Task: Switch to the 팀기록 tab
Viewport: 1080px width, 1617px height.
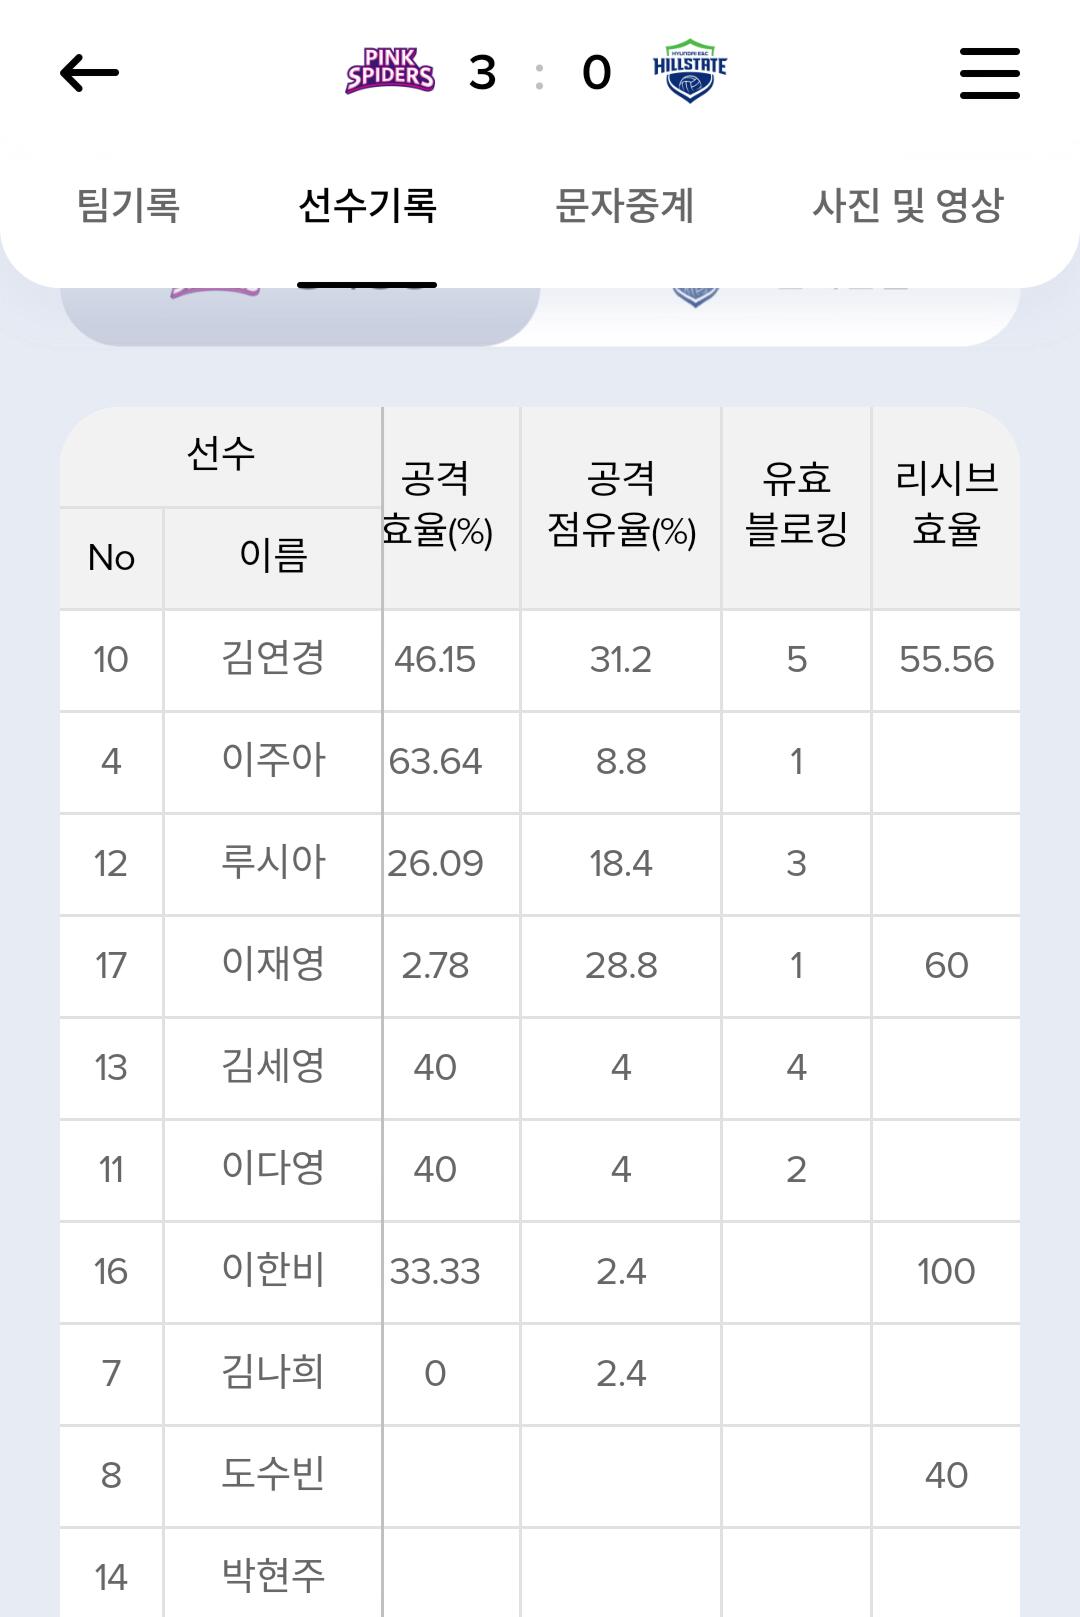Action: (x=128, y=206)
